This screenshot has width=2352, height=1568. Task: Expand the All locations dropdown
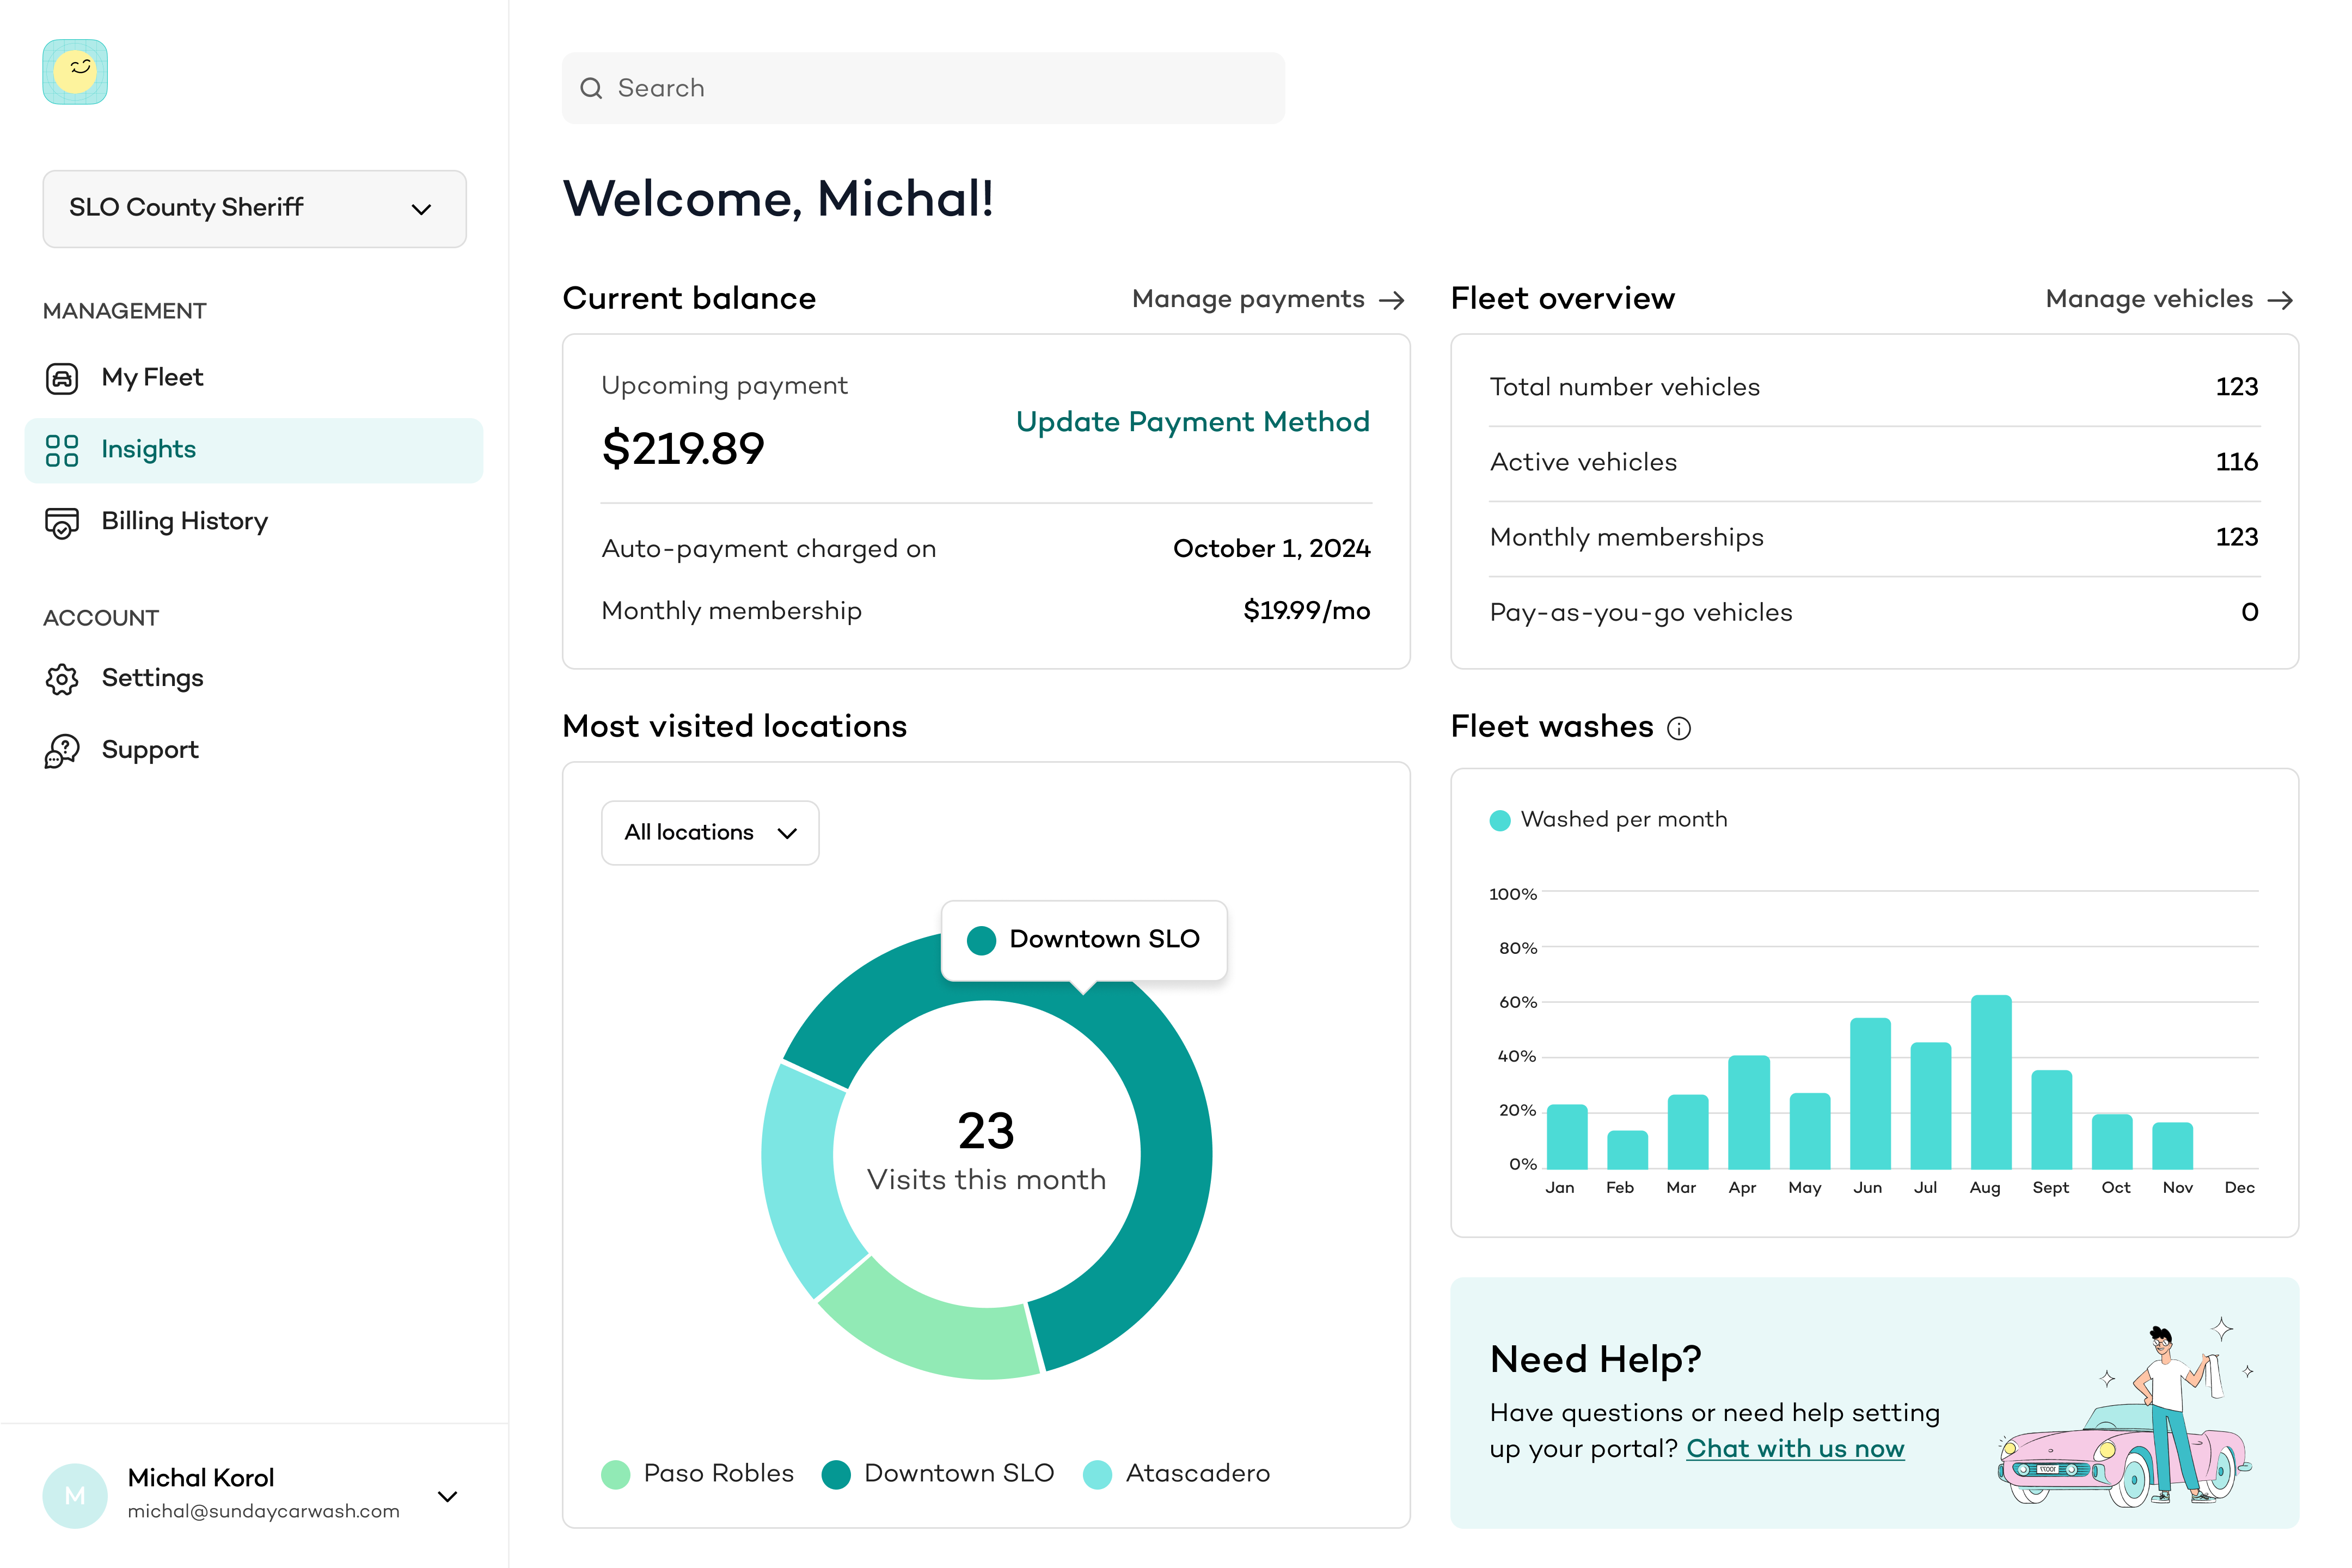[x=710, y=832]
